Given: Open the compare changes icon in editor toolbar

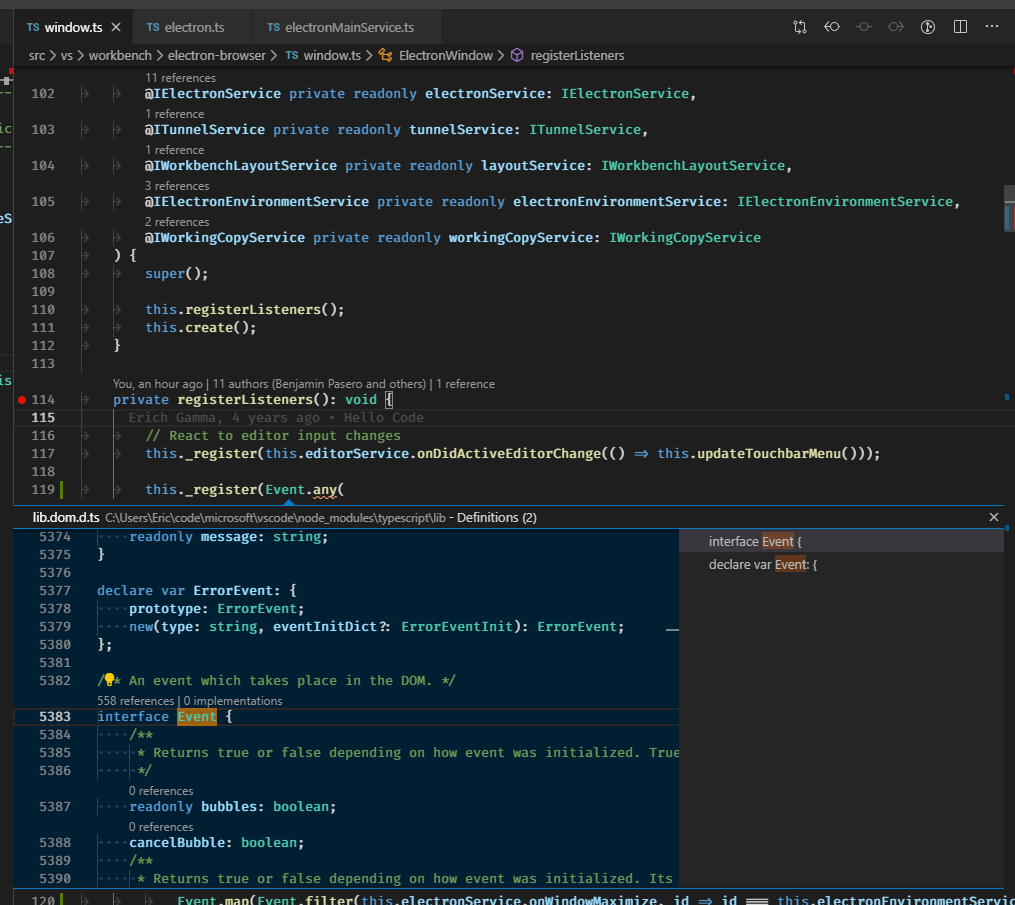Looking at the screenshot, I should [800, 27].
